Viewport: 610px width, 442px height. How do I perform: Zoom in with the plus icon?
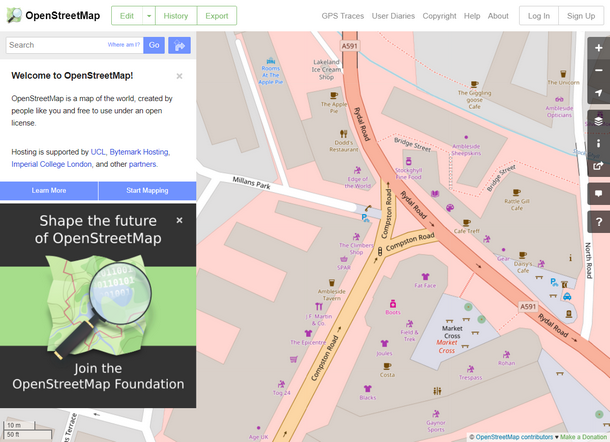point(598,48)
